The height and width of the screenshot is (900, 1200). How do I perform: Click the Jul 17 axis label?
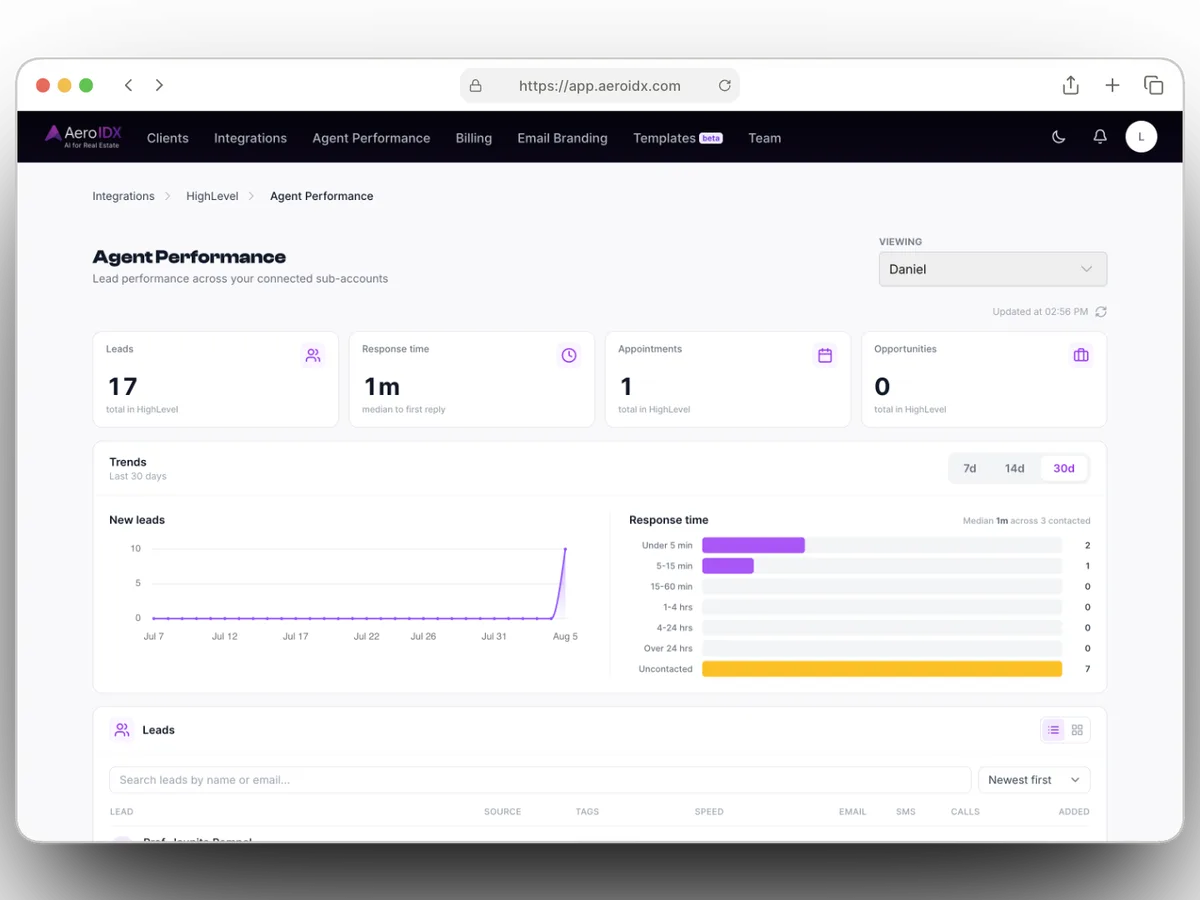point(295,636)
